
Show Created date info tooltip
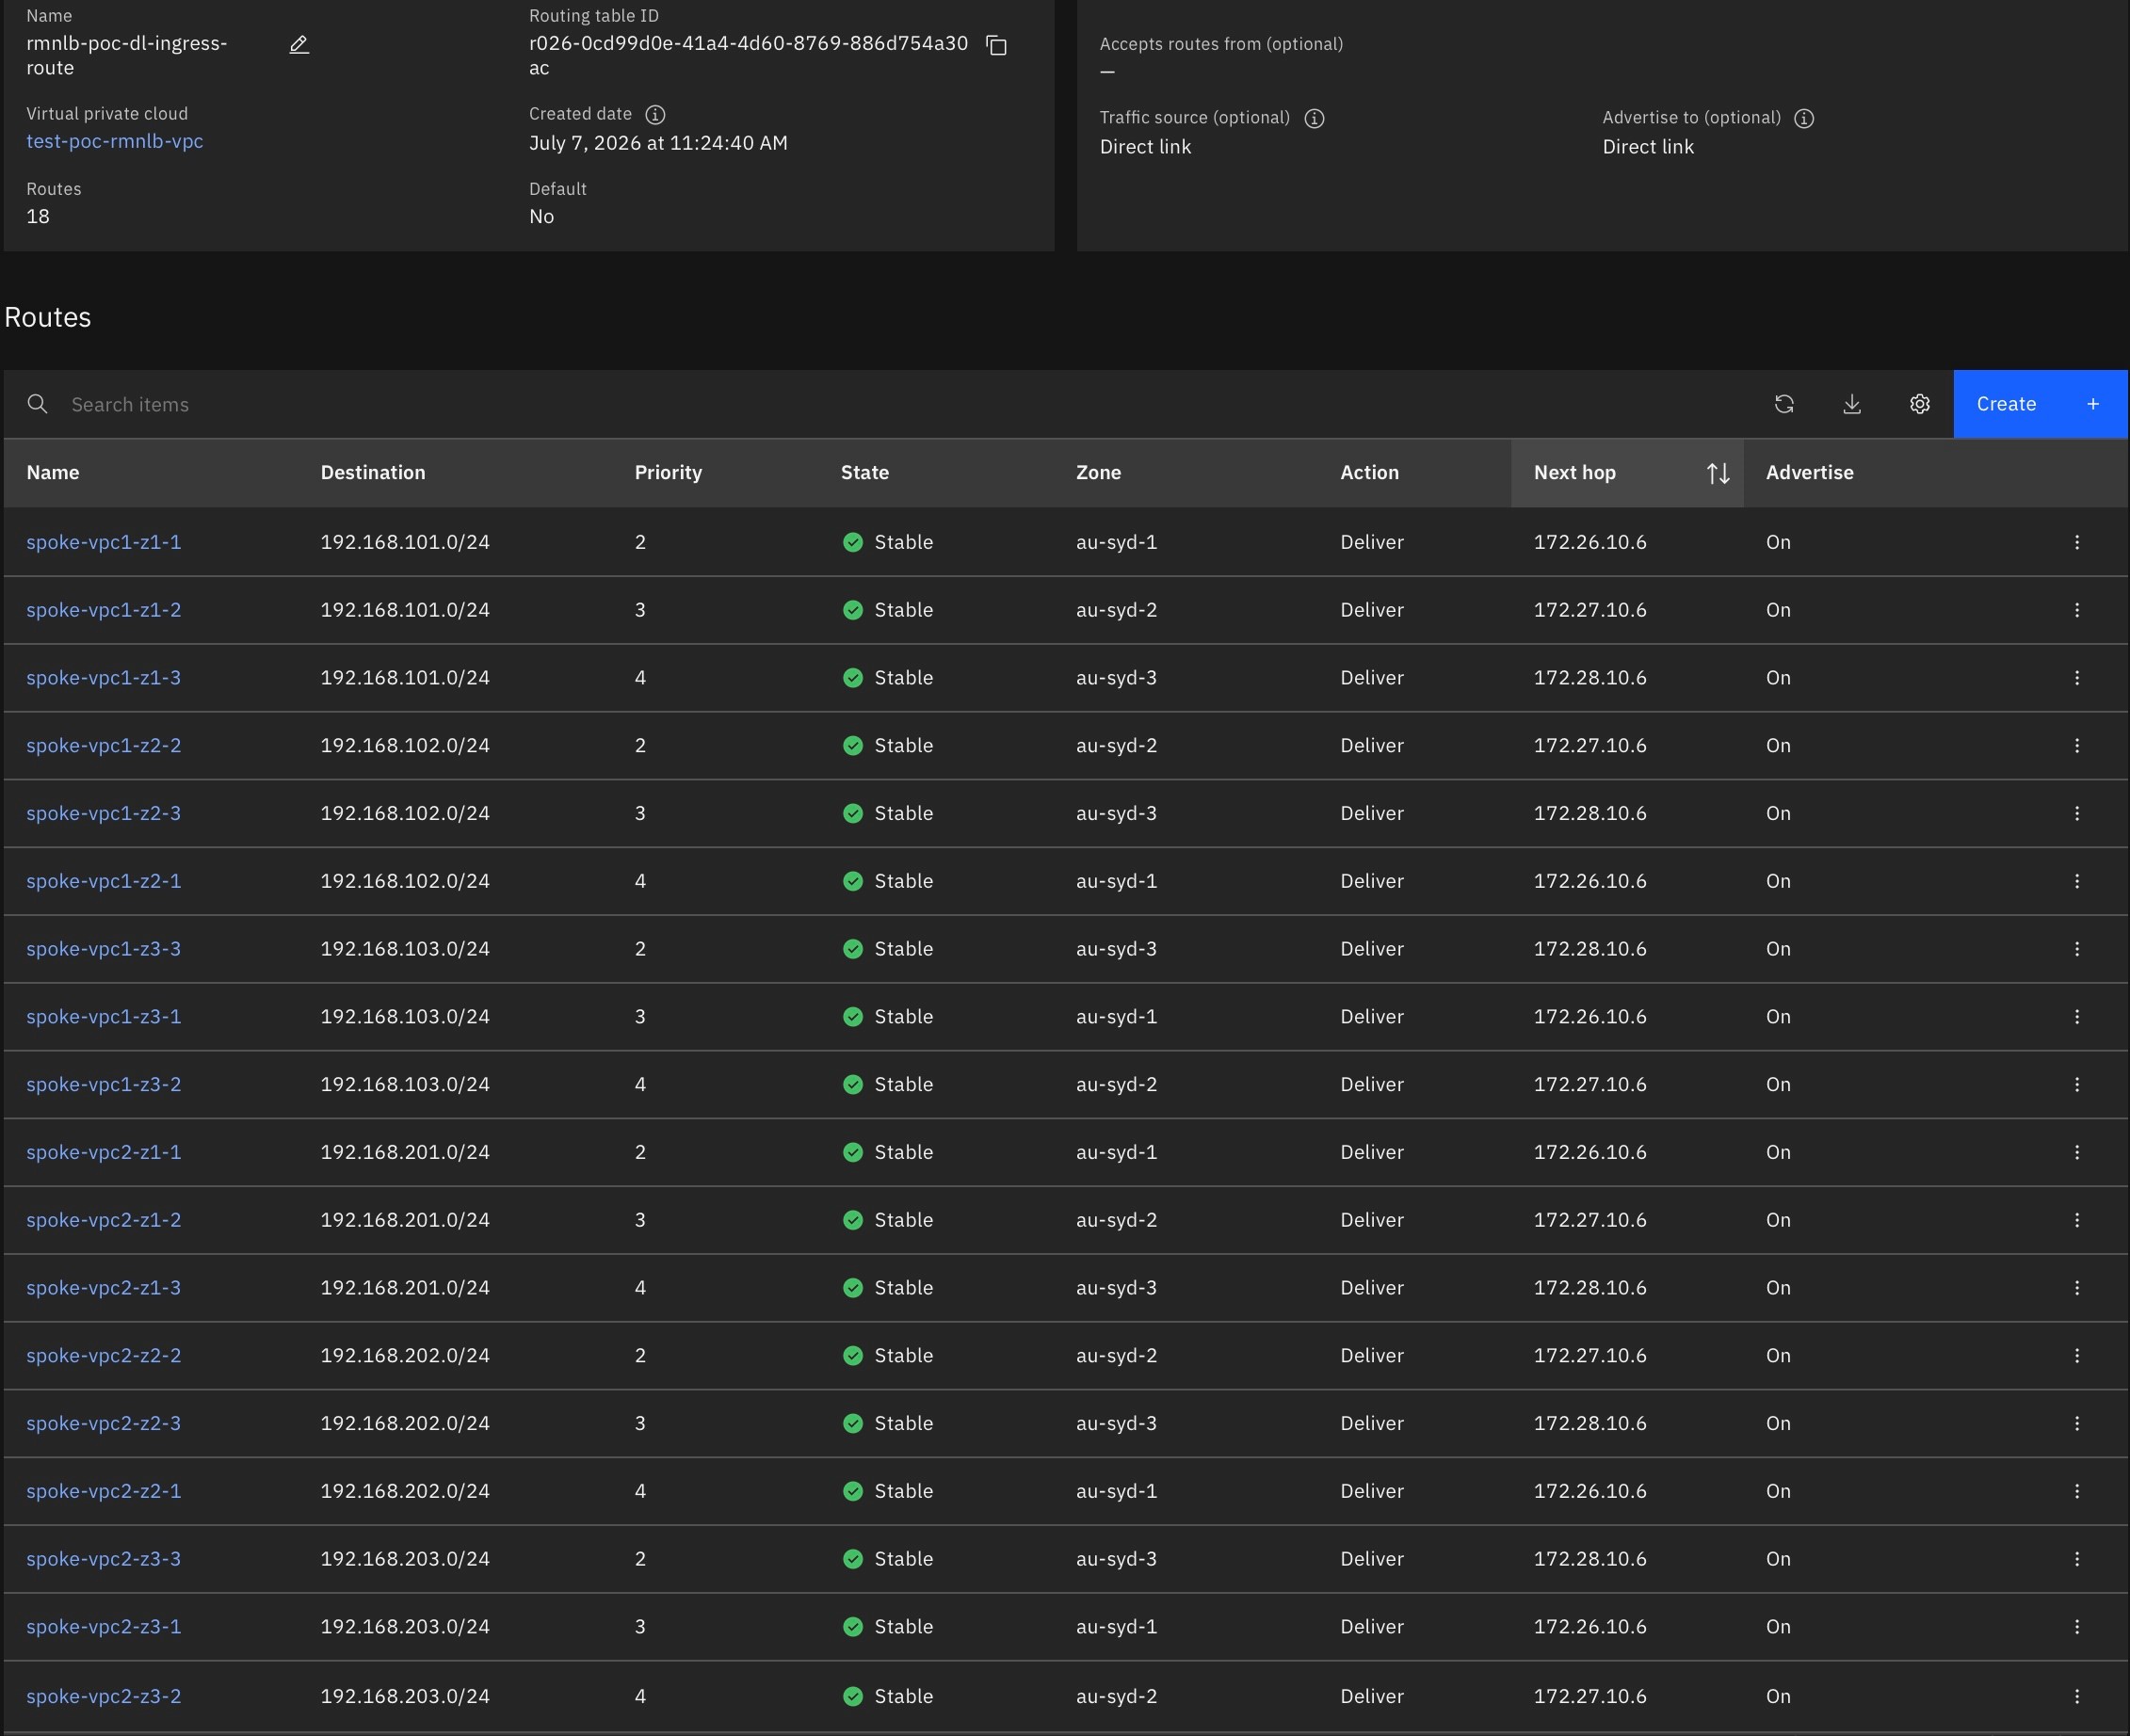655,115
